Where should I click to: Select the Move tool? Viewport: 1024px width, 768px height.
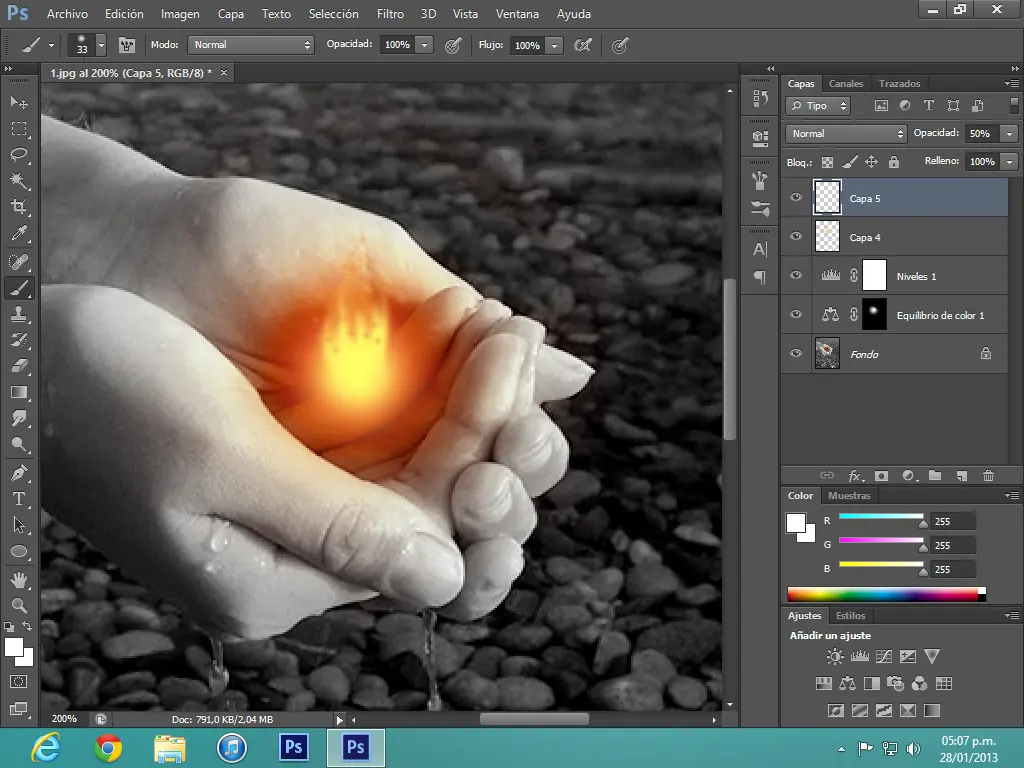pos(19,103)
